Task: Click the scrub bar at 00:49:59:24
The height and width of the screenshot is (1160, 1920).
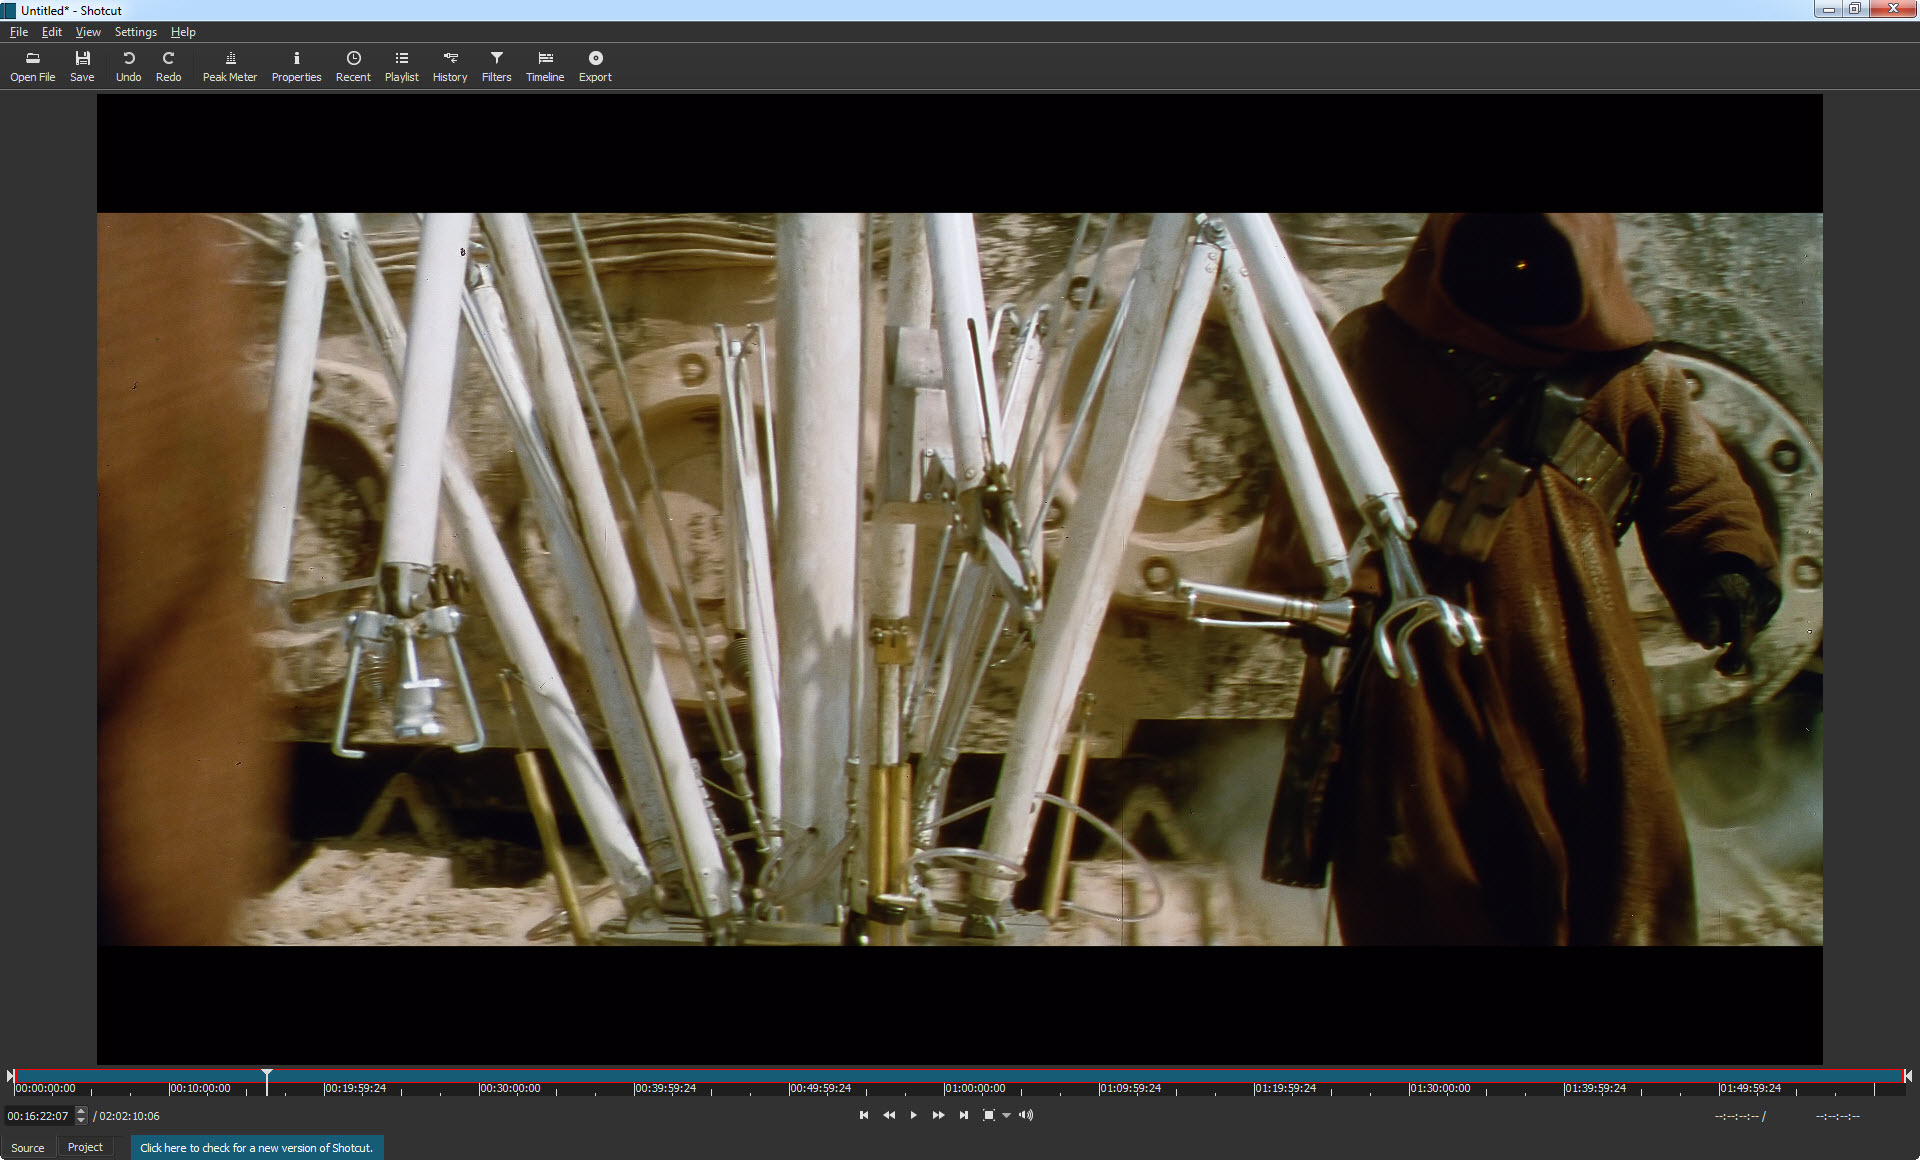Action: coord(820,1088)
